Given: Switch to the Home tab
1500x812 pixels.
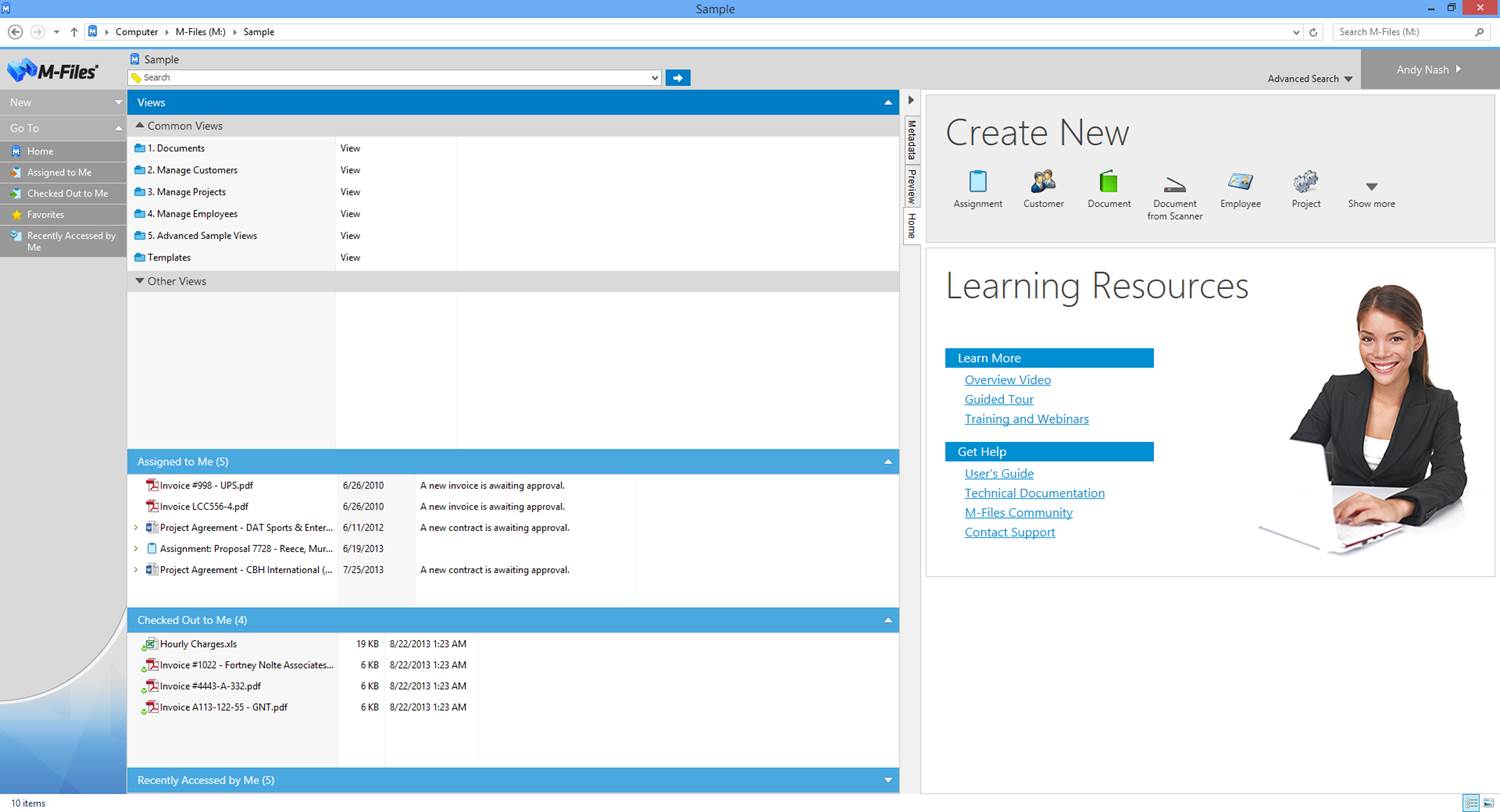Looking at the screenshot, I should 911,225.
